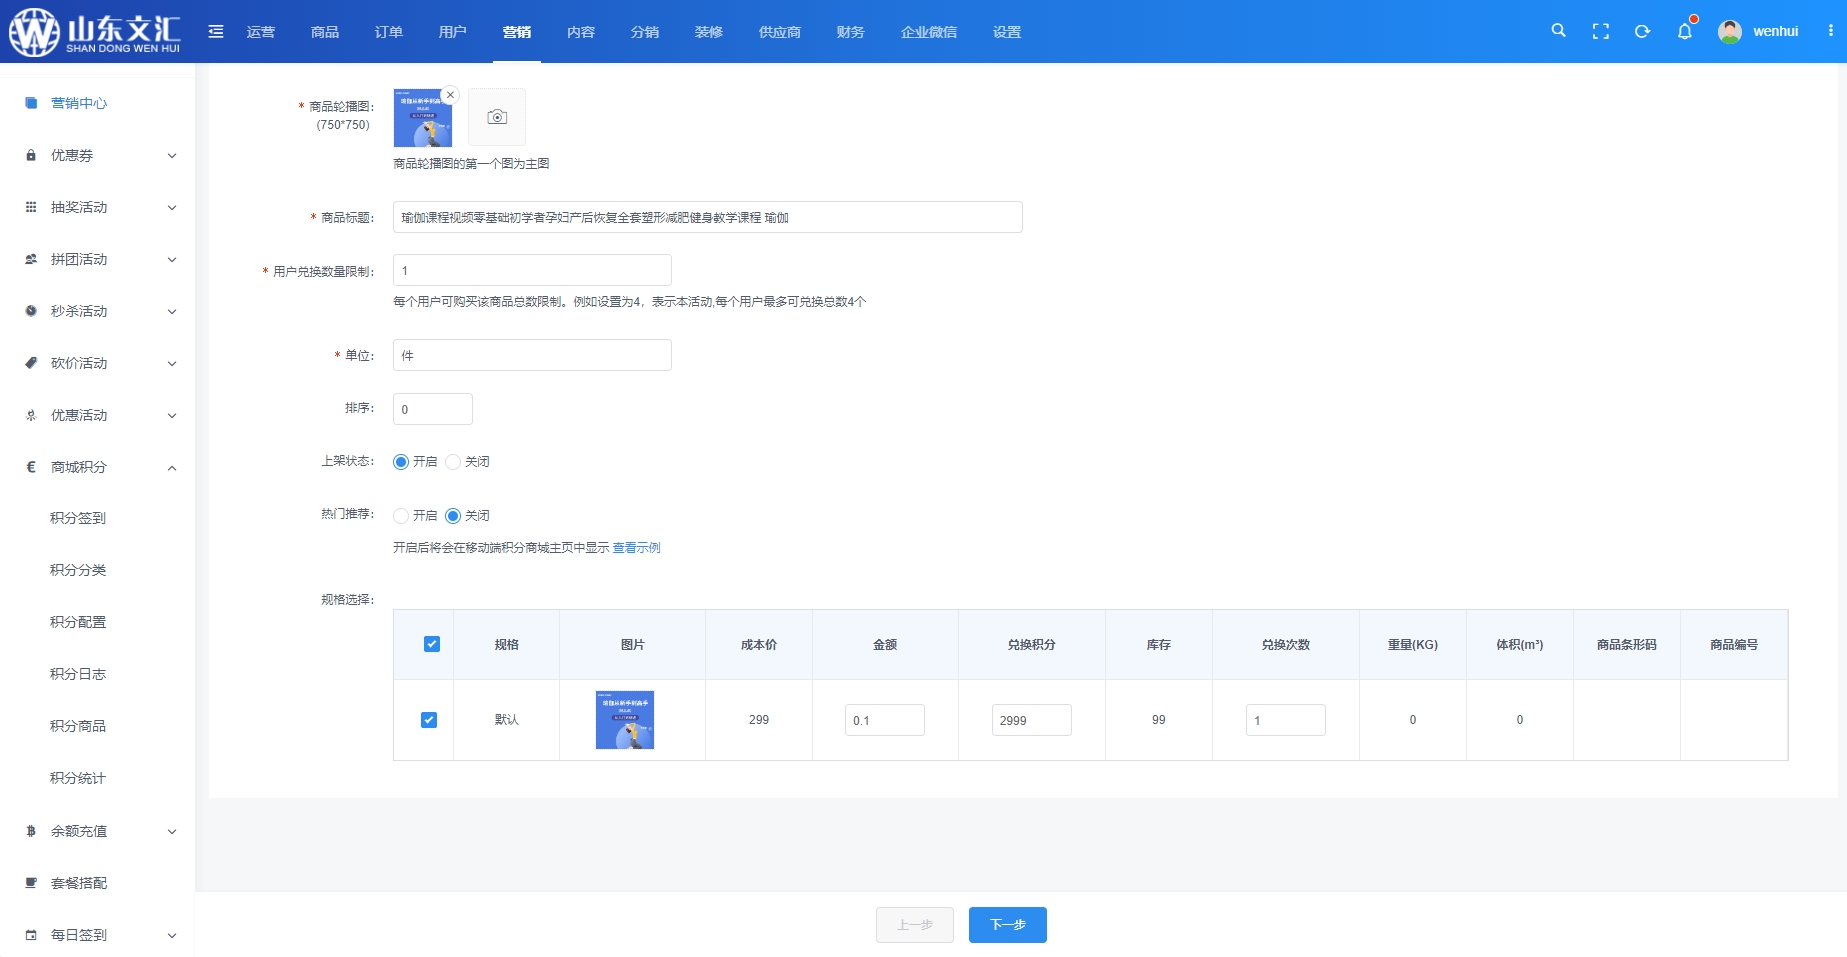Expand the 优惠活动 submenu chevron
The image size is (1847, 957).
(172, 416)
